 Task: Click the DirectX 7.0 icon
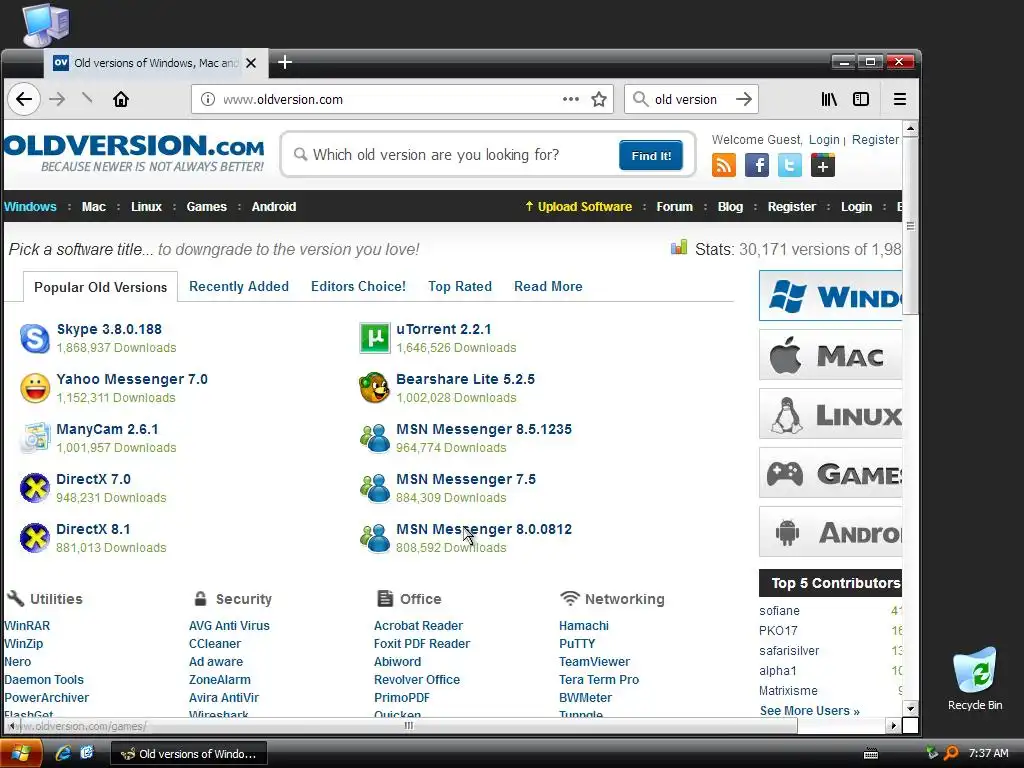(35, 488)
